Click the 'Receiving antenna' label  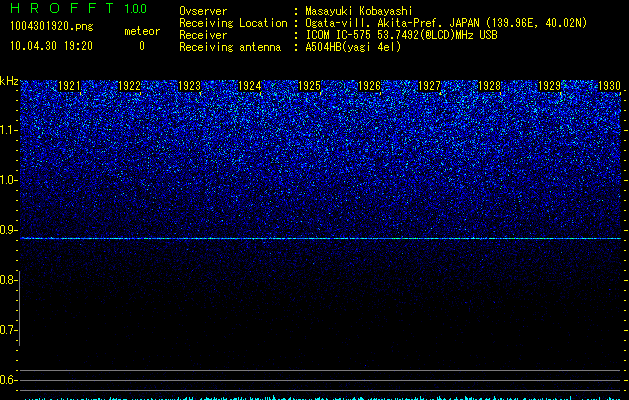coord(230,47)
